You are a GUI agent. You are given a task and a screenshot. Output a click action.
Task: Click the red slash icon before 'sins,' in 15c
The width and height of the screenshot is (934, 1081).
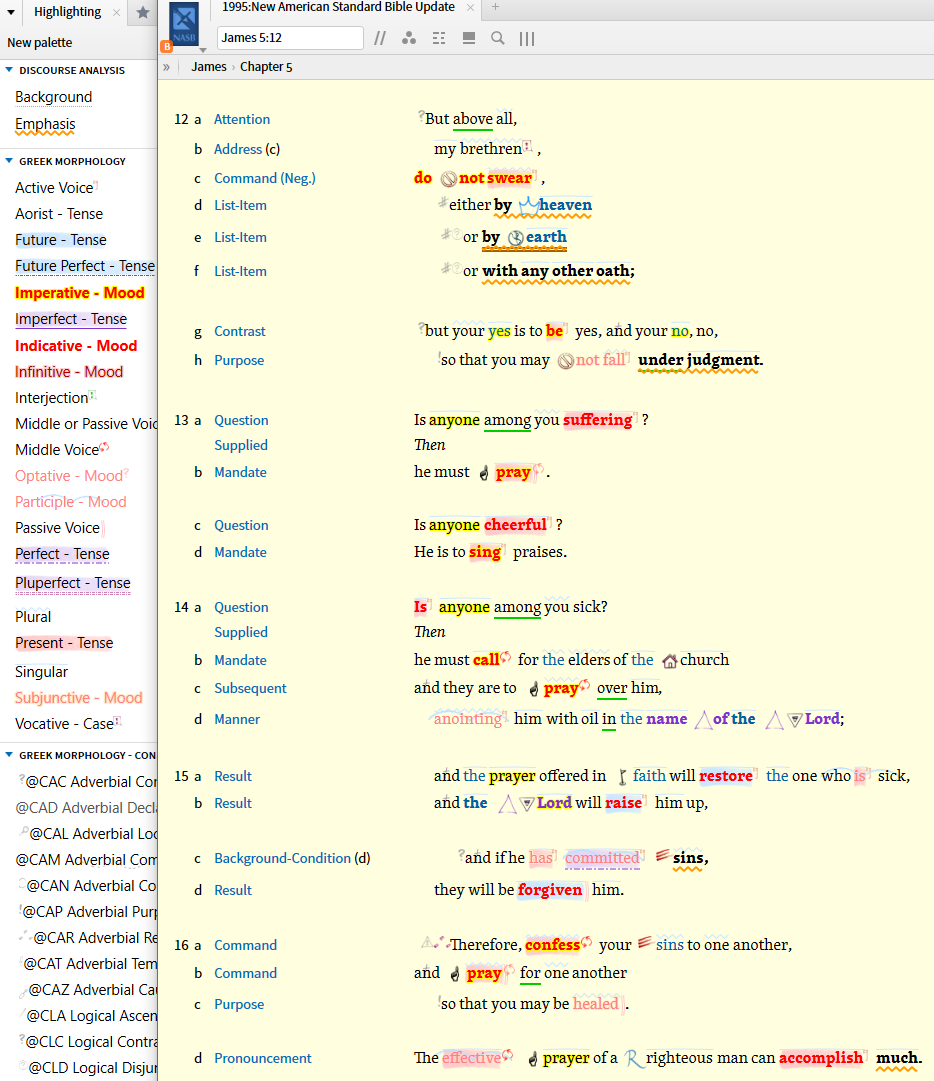tap(662, 856)
